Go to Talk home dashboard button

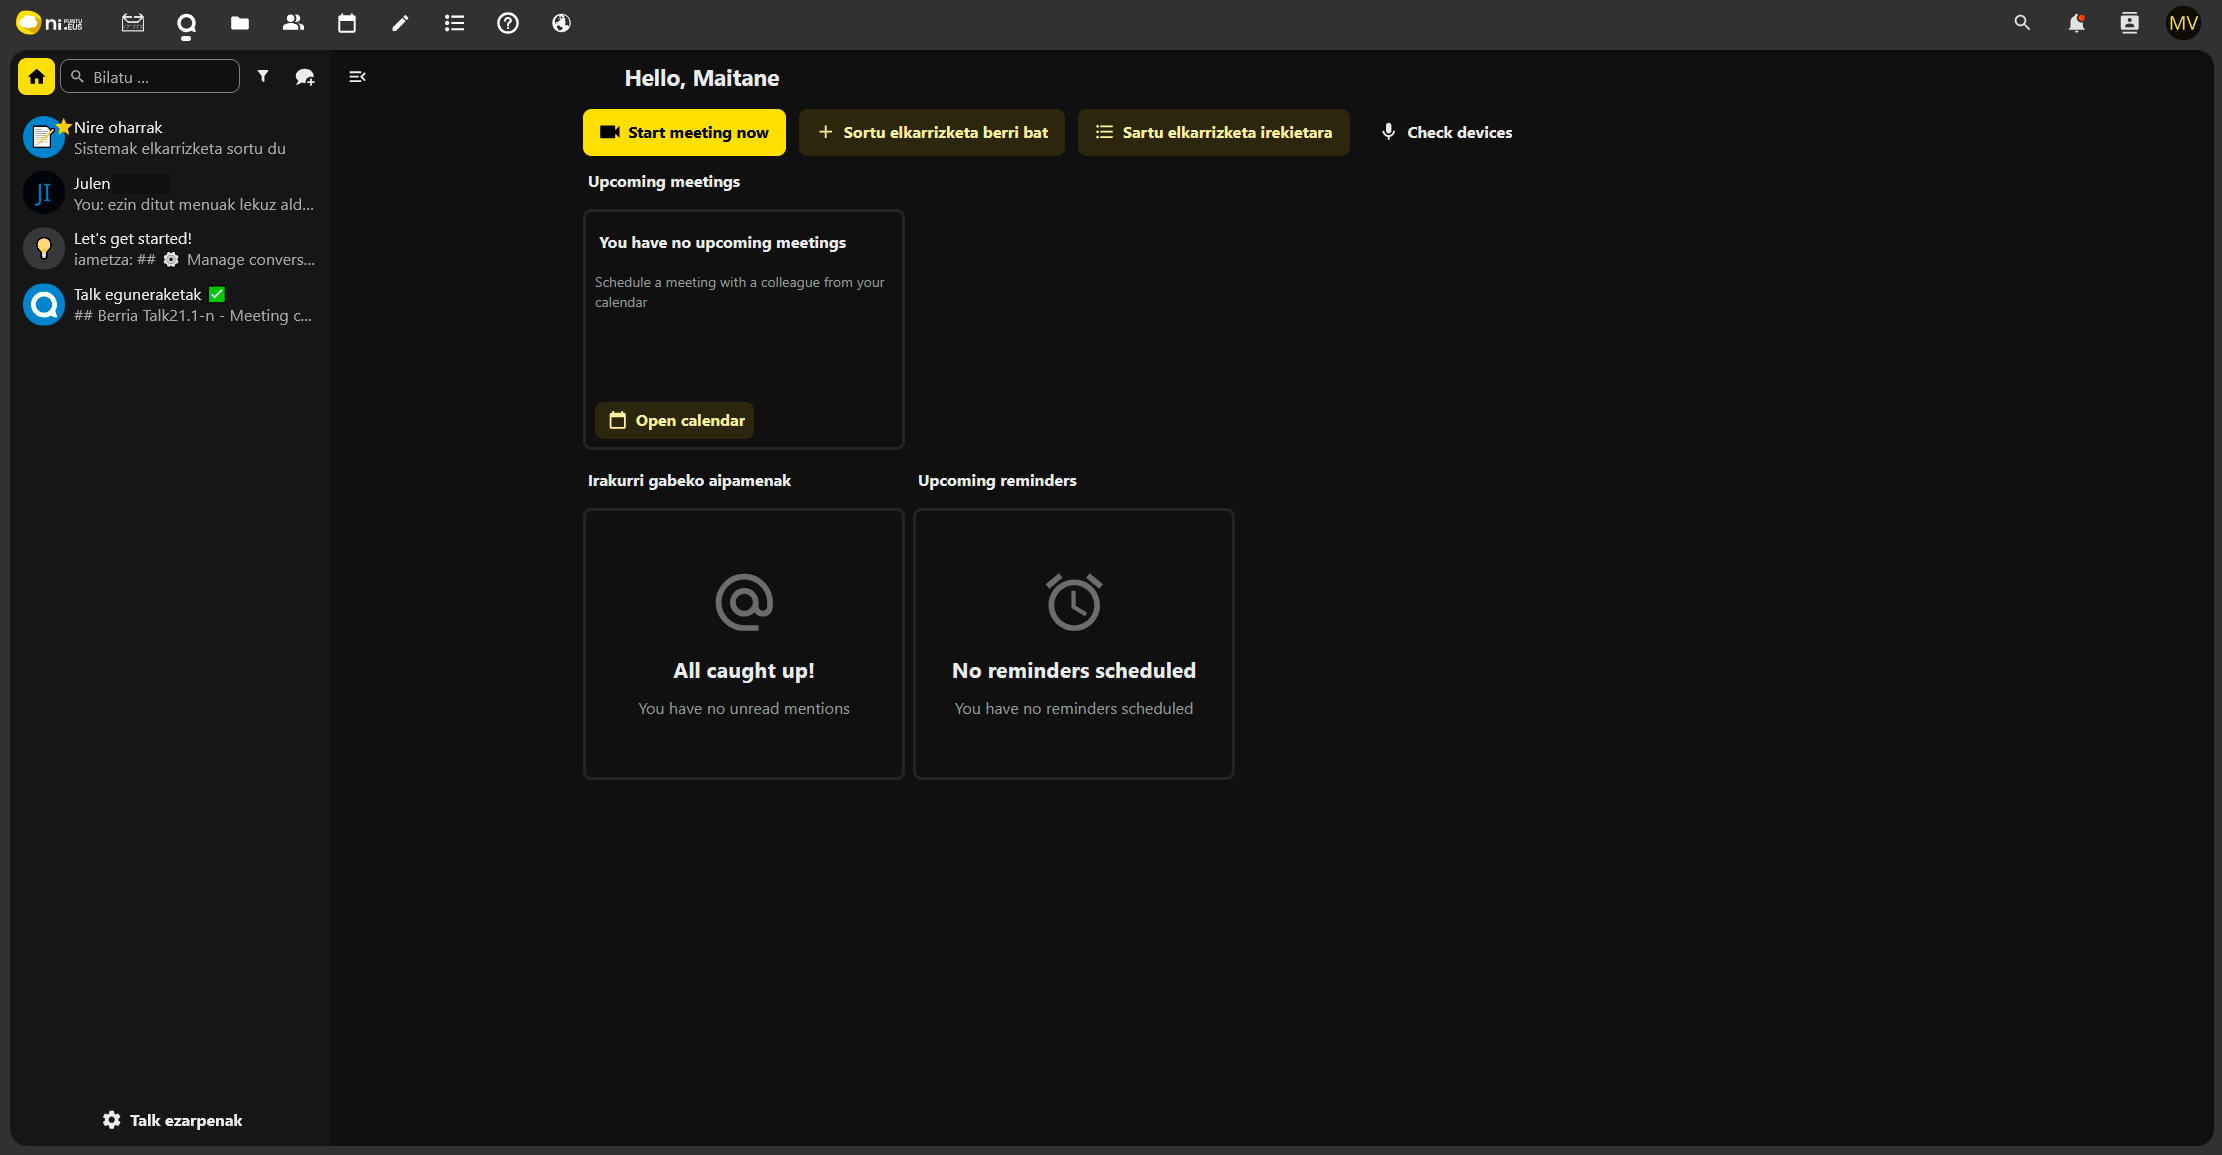[37, 77]
